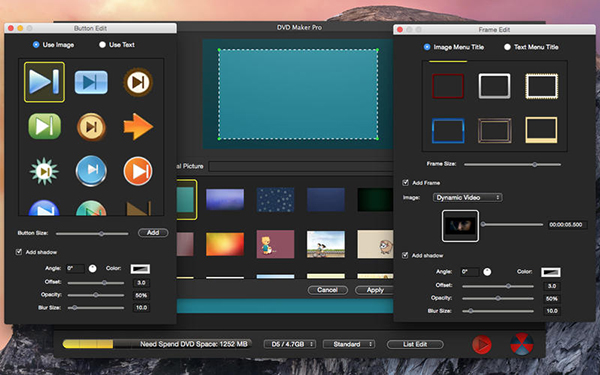Screen dimensions: 600x375
Task: Select the orange arrow button image
Action: pyautogui.click(x=138, y=126)
